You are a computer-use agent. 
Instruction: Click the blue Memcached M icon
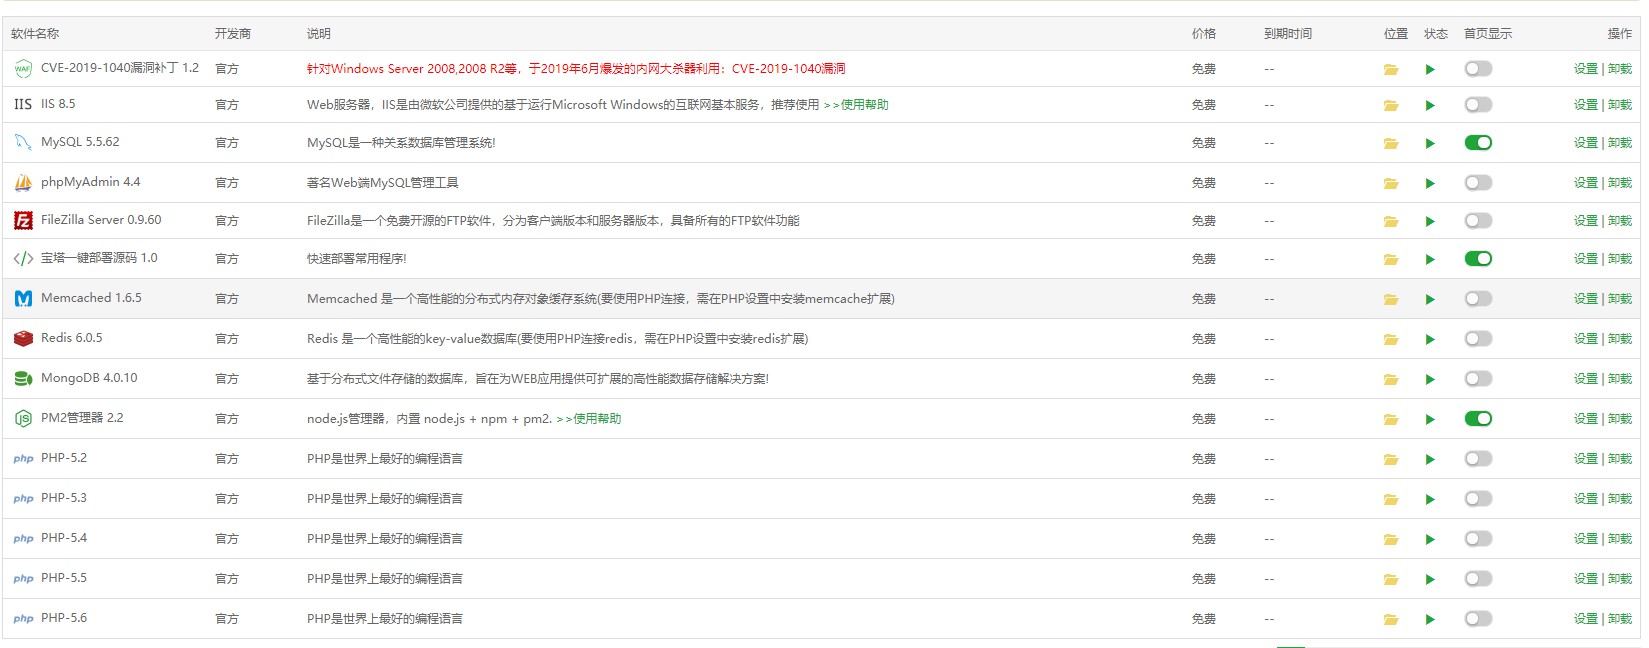[x=23, y=298]
